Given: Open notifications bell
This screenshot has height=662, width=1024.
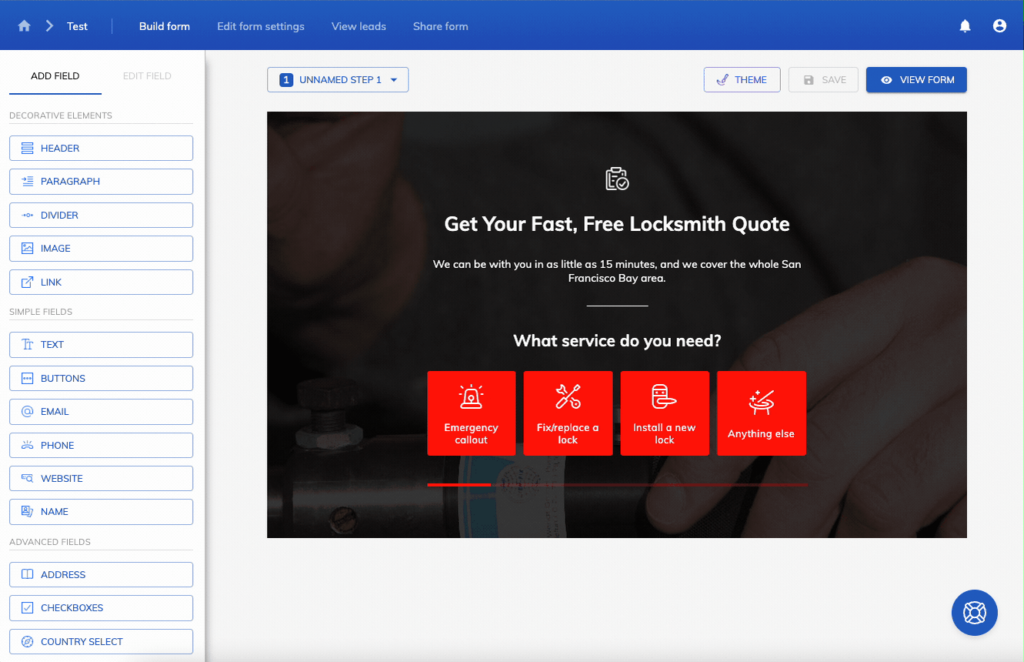Looking at the screenshot, I should coord(965,26).
